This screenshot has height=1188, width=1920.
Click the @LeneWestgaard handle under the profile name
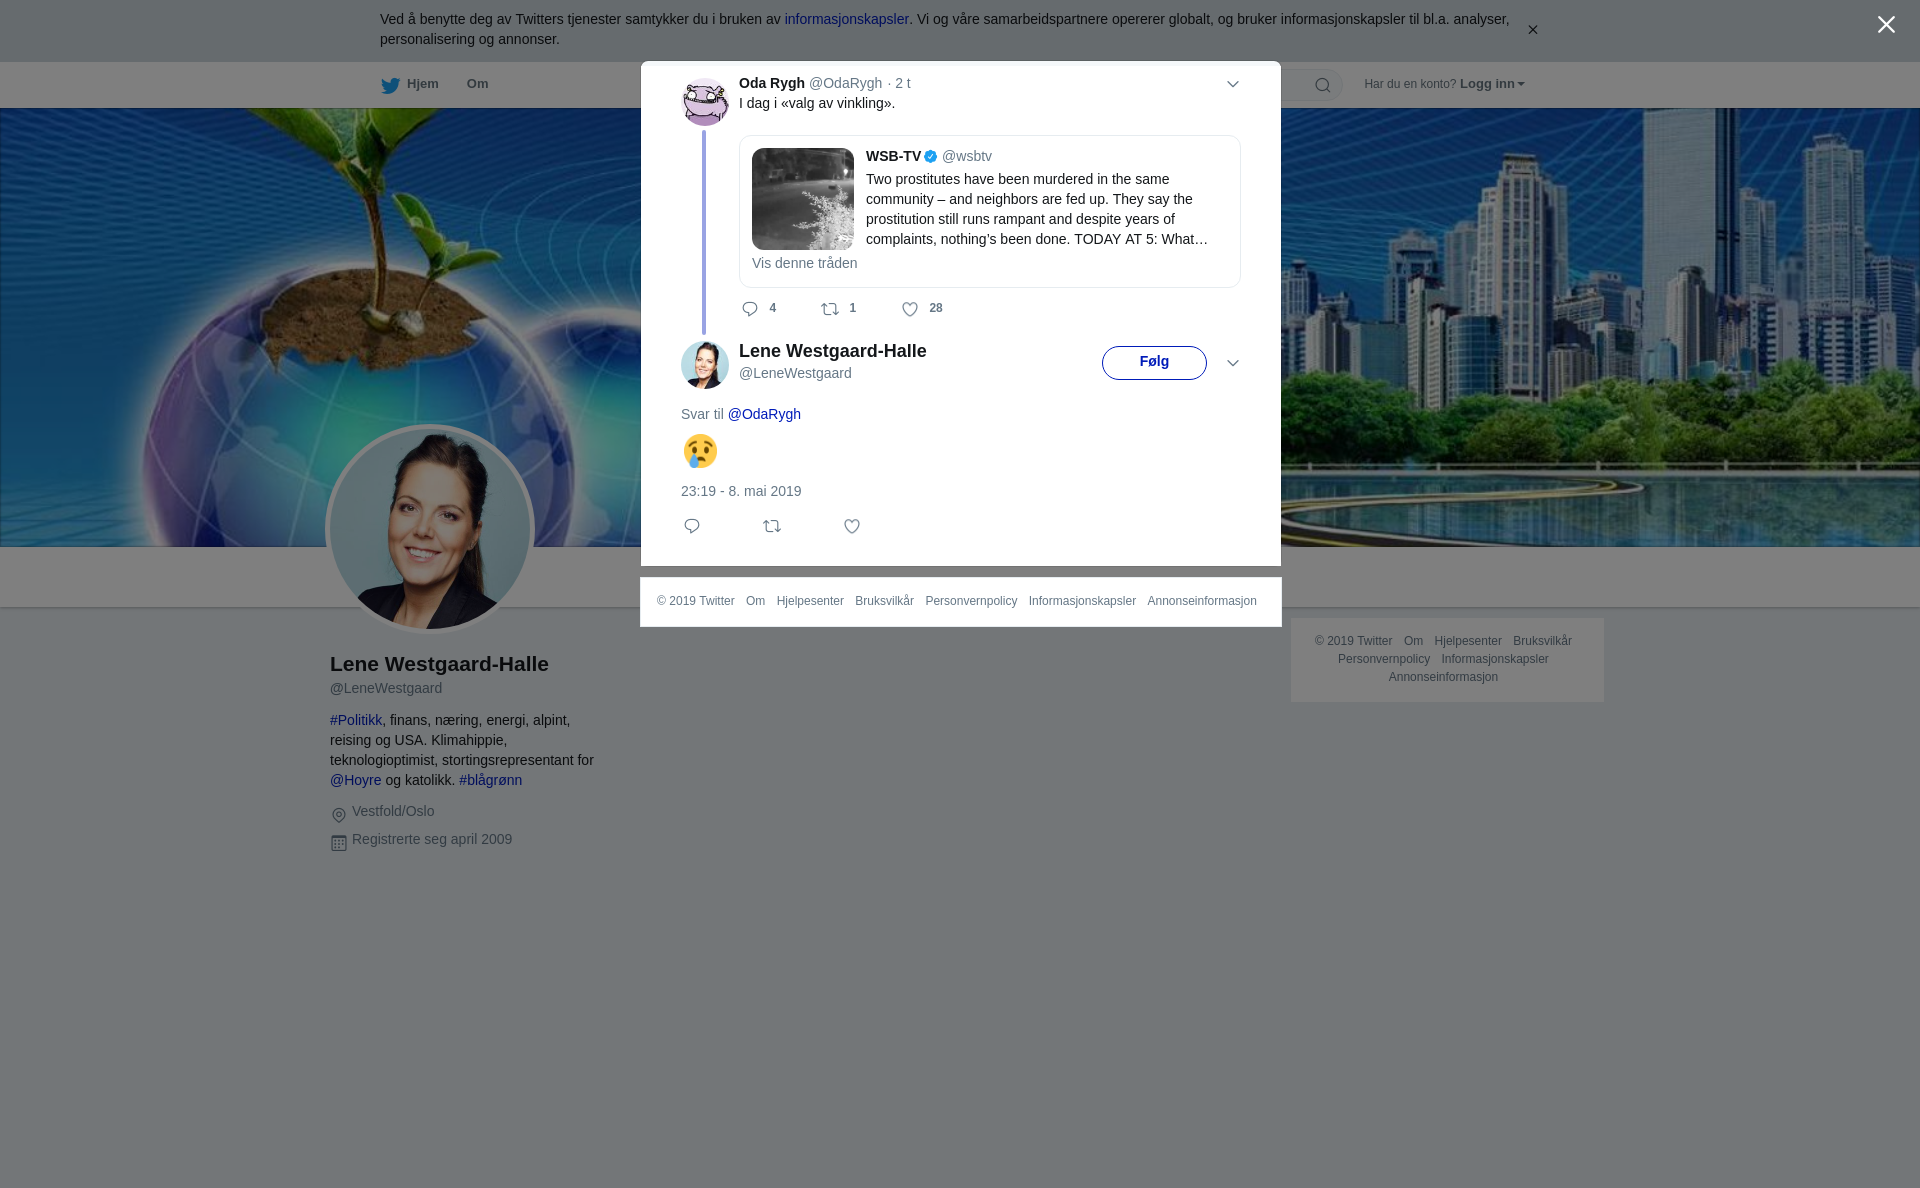[x=386, y=688]
